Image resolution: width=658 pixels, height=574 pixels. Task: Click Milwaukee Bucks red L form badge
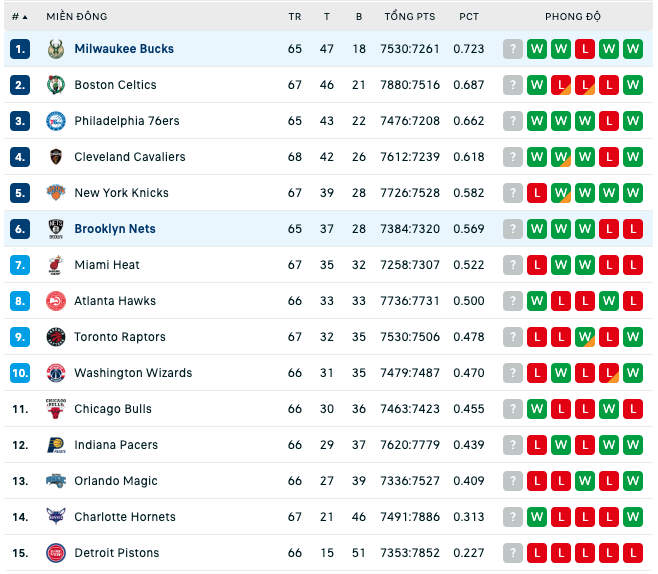pyautogui.click(x=585, y=49)
